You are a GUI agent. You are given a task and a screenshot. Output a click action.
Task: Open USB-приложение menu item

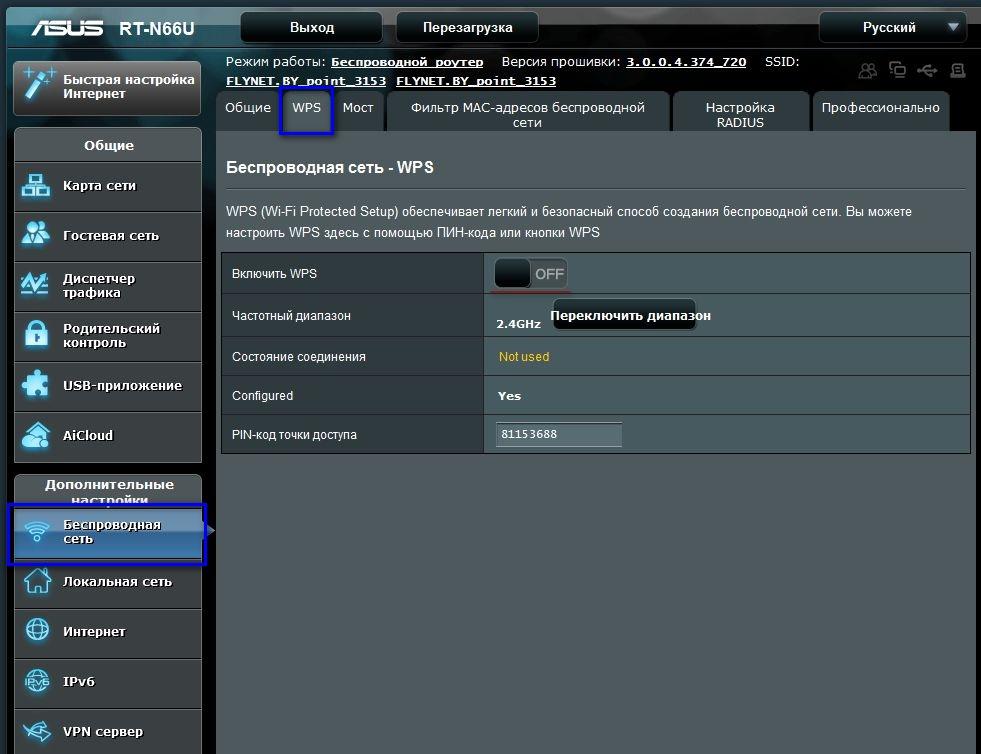pos(108,386)
